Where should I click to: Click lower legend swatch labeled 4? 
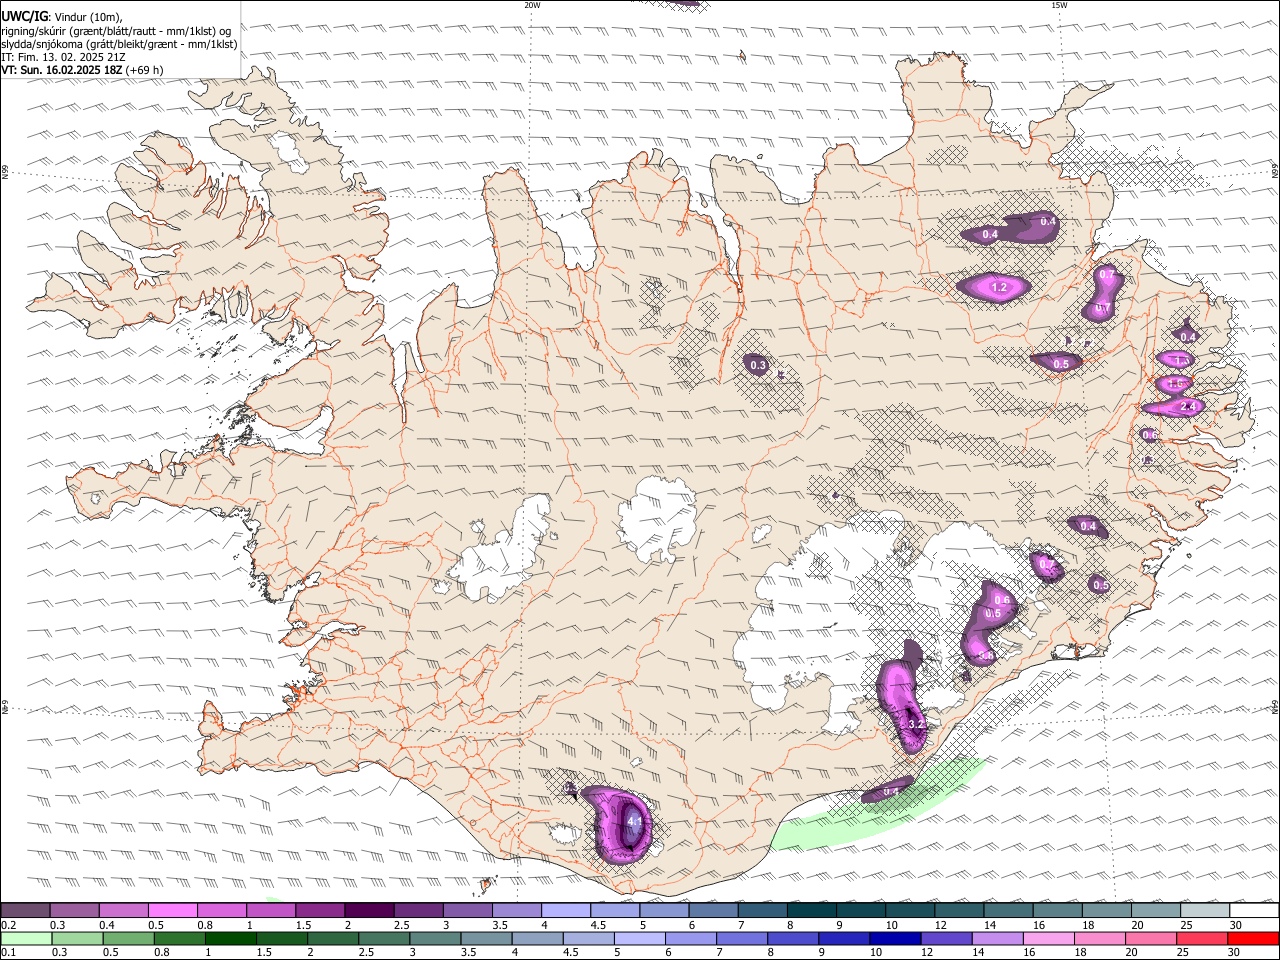[536, 938]
